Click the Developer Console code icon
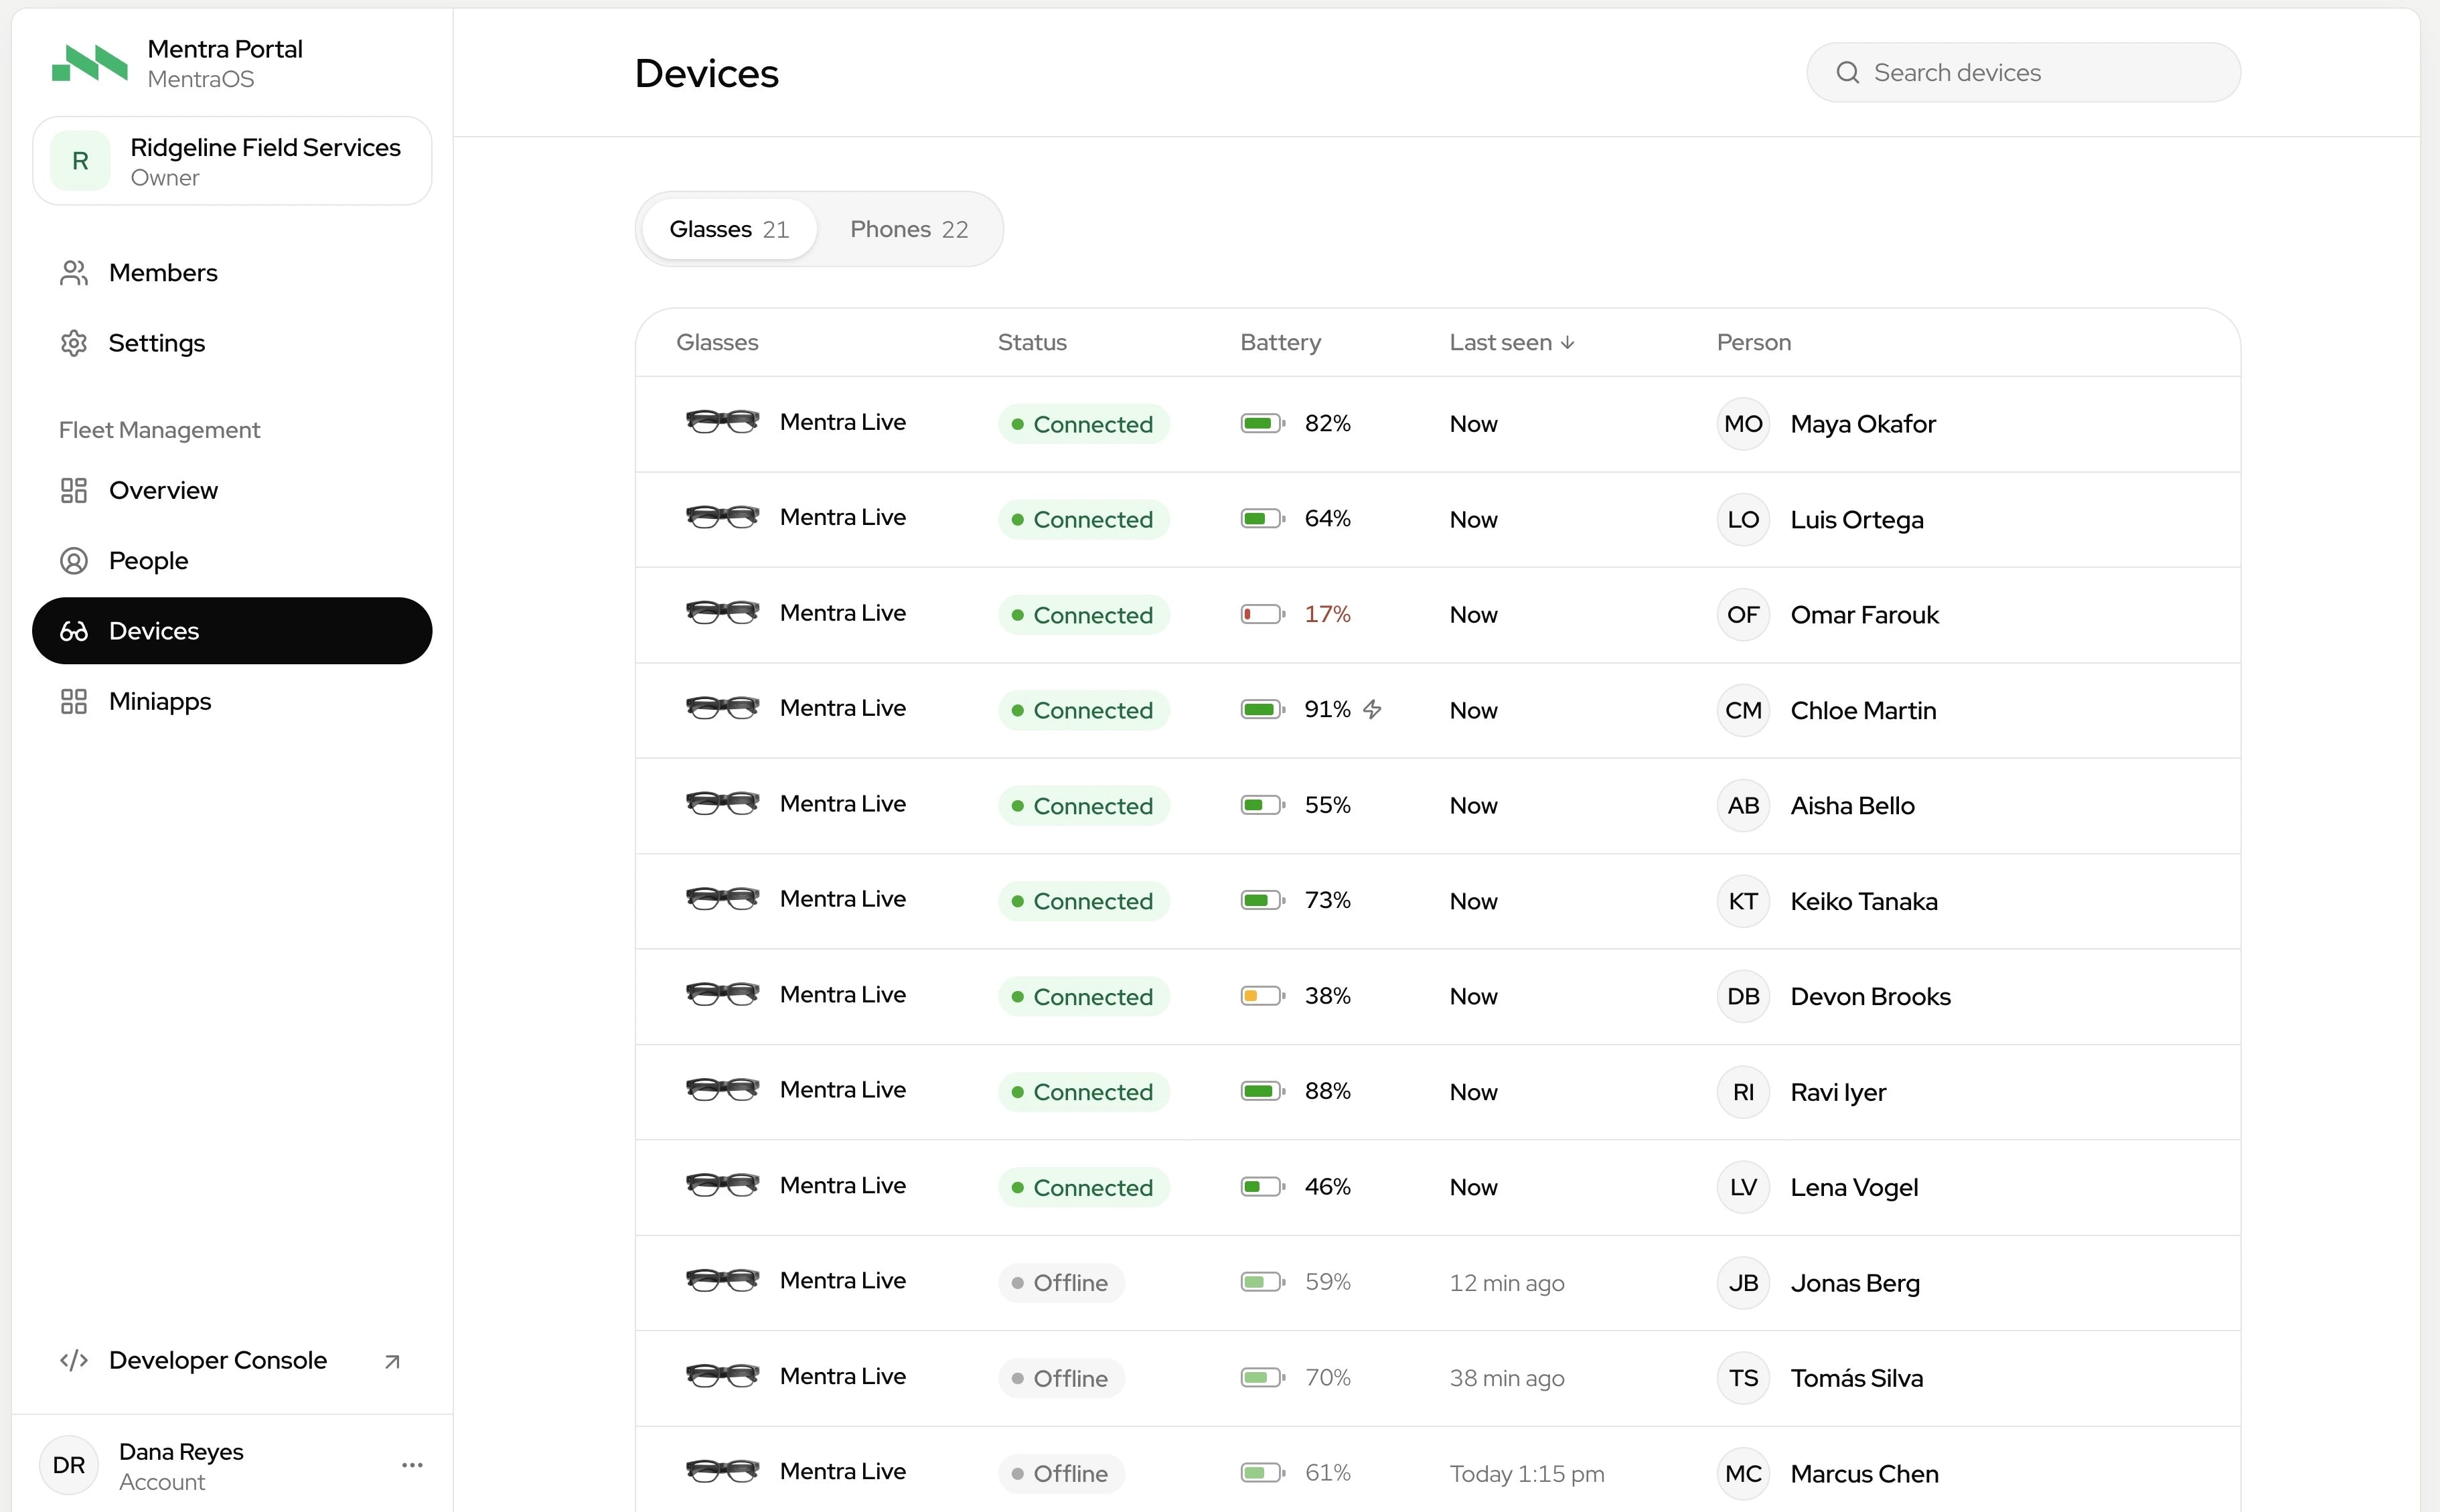The height and width of the screenshot is (1512, 2440). 74,1360
